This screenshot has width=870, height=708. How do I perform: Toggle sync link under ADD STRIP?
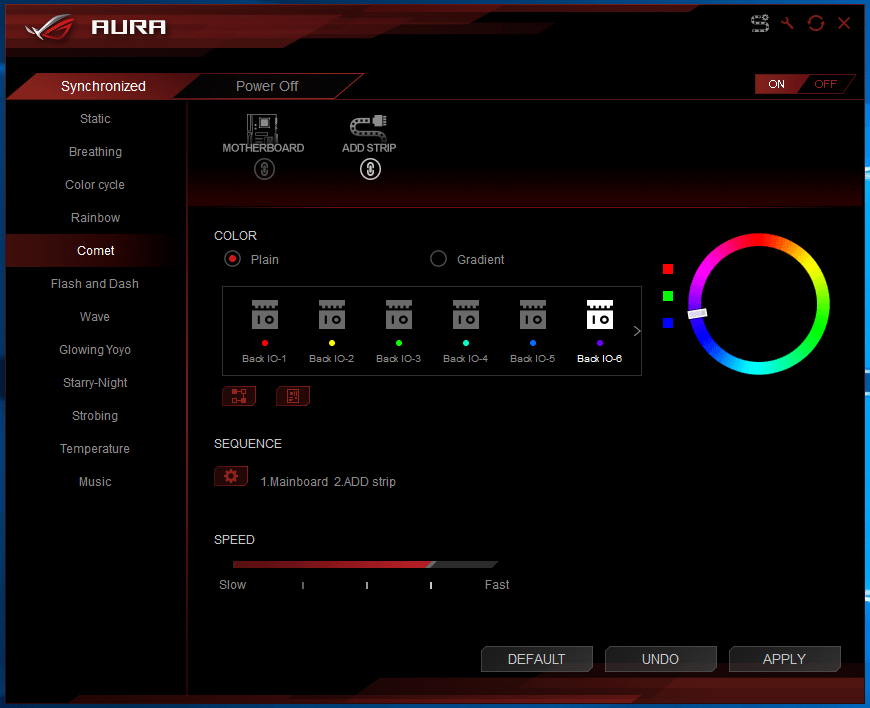pos(370,169)
